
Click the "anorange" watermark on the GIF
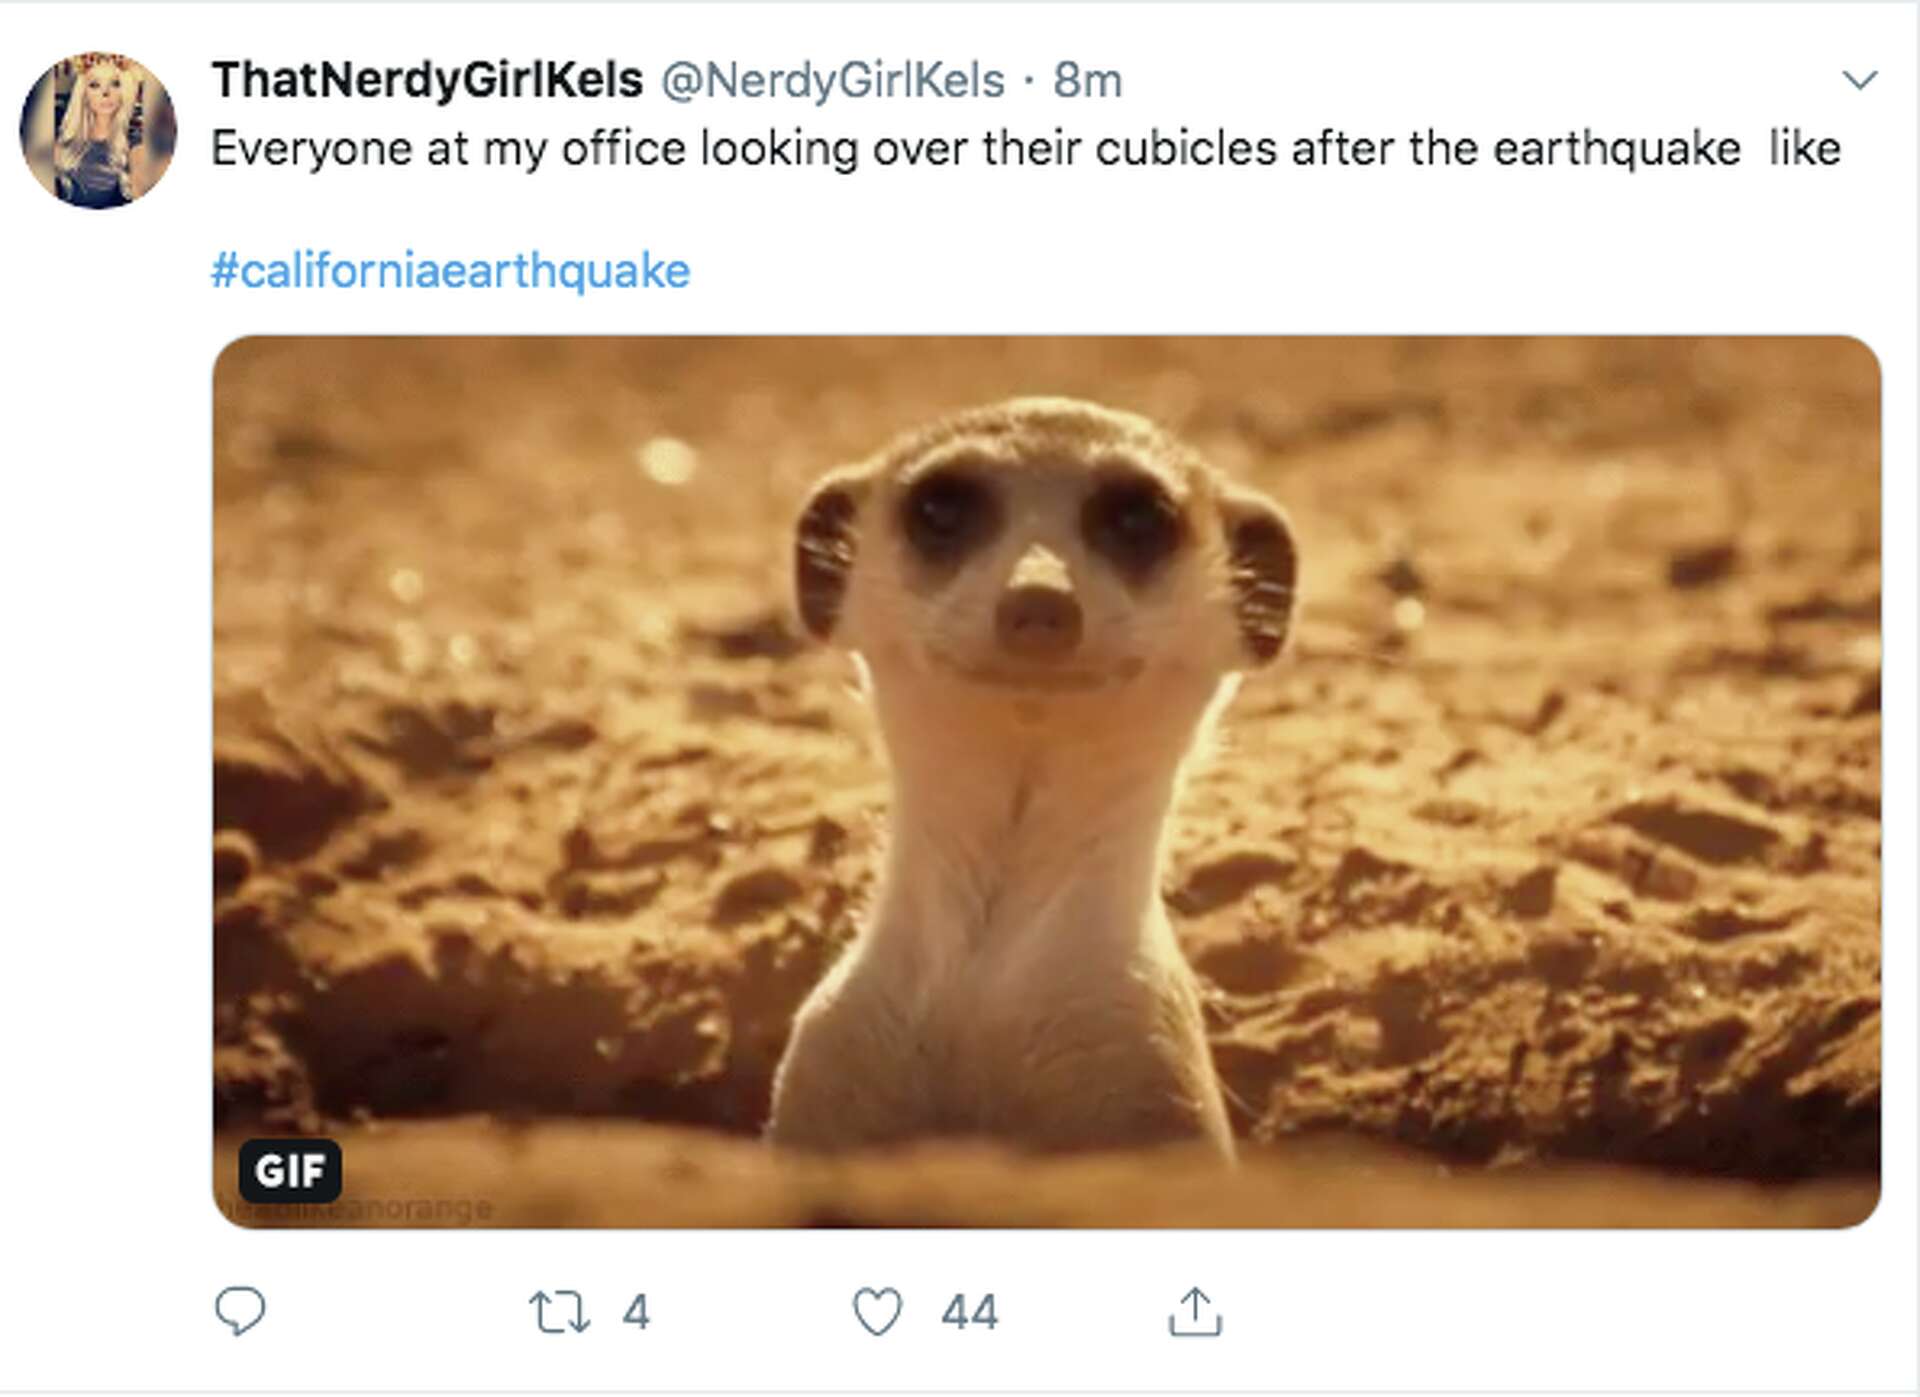430,1208
